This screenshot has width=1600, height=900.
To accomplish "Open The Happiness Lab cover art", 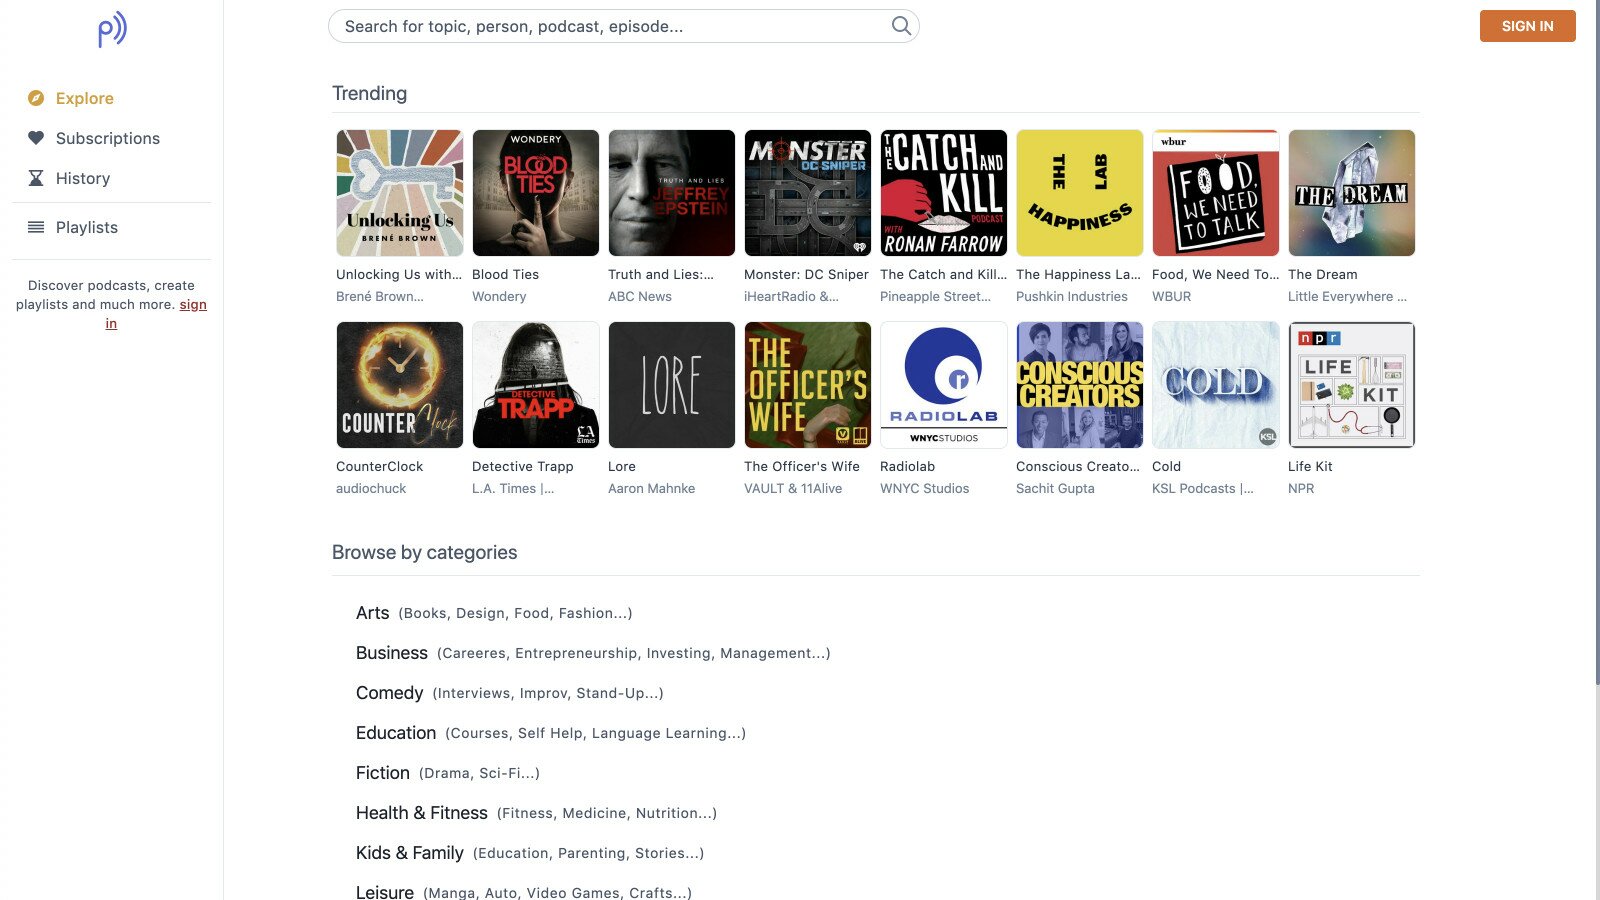I will [x=1079, y=193].
